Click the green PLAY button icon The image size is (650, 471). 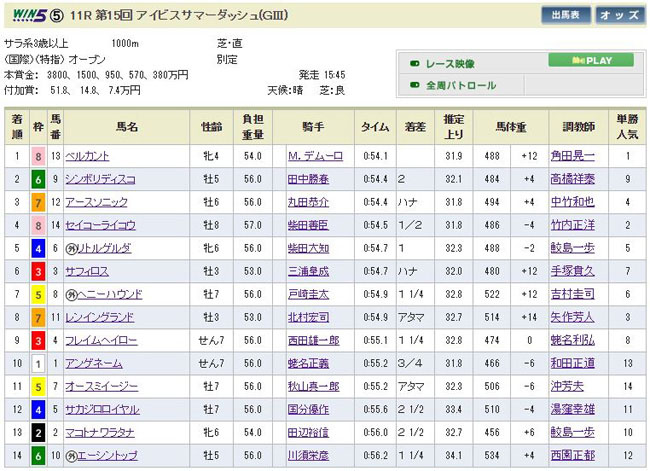(591, 60)
